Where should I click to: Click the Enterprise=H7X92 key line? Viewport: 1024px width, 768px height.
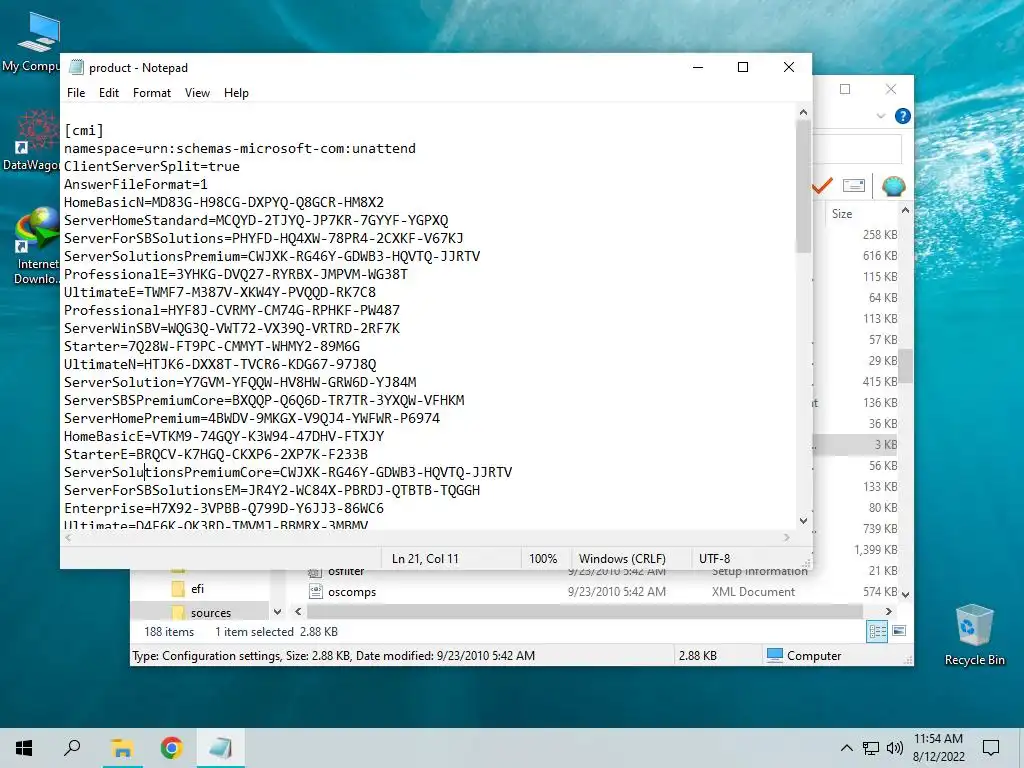(223, 508)
